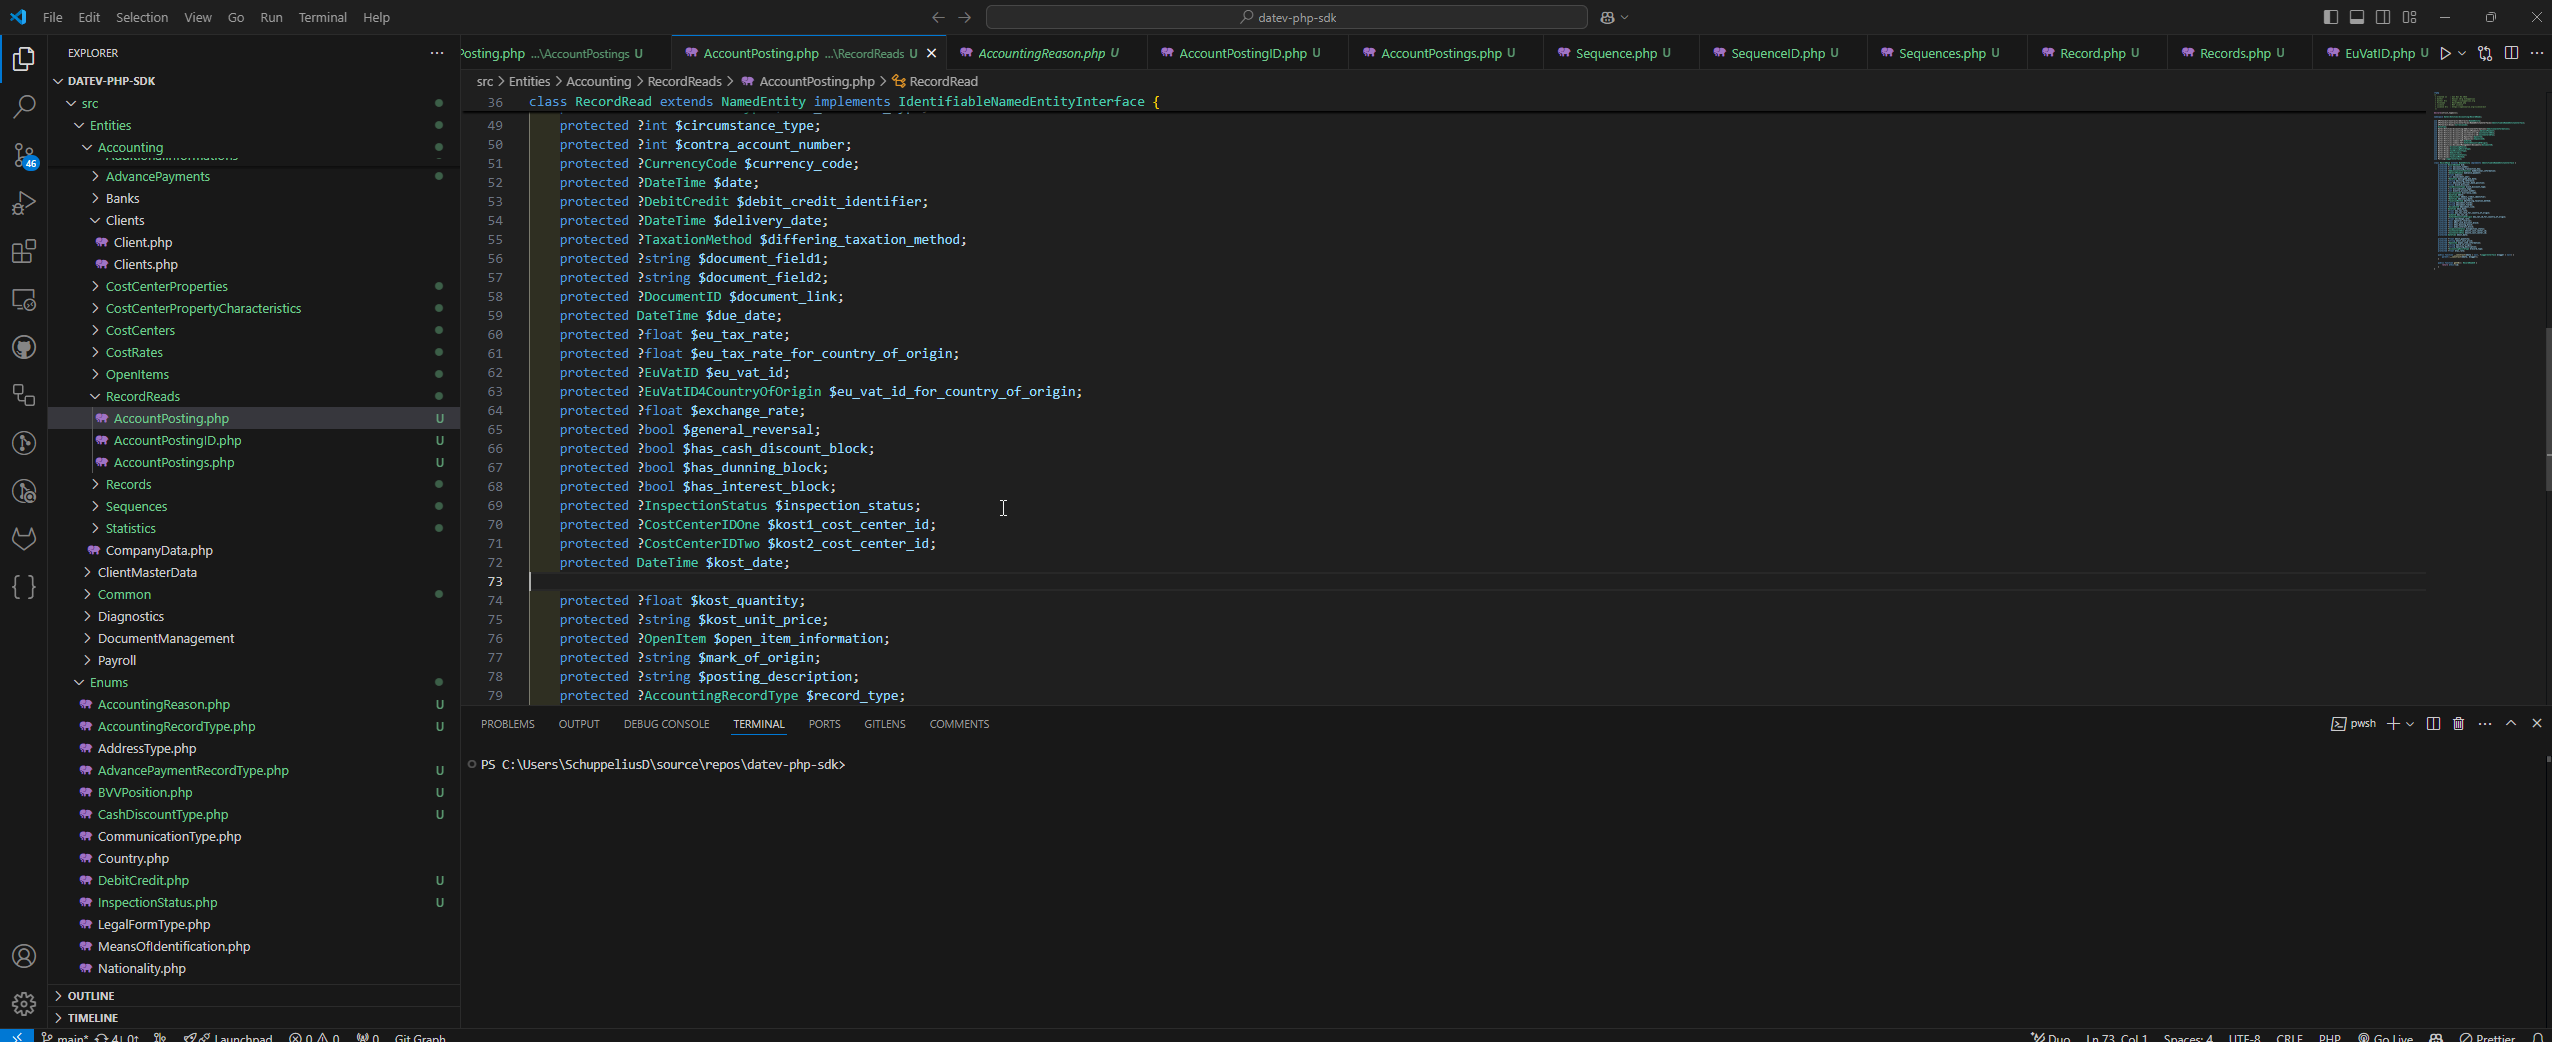Click Go Live in status bar
Screen dimensions: 2552x1042
[x=2386, y=1037]
